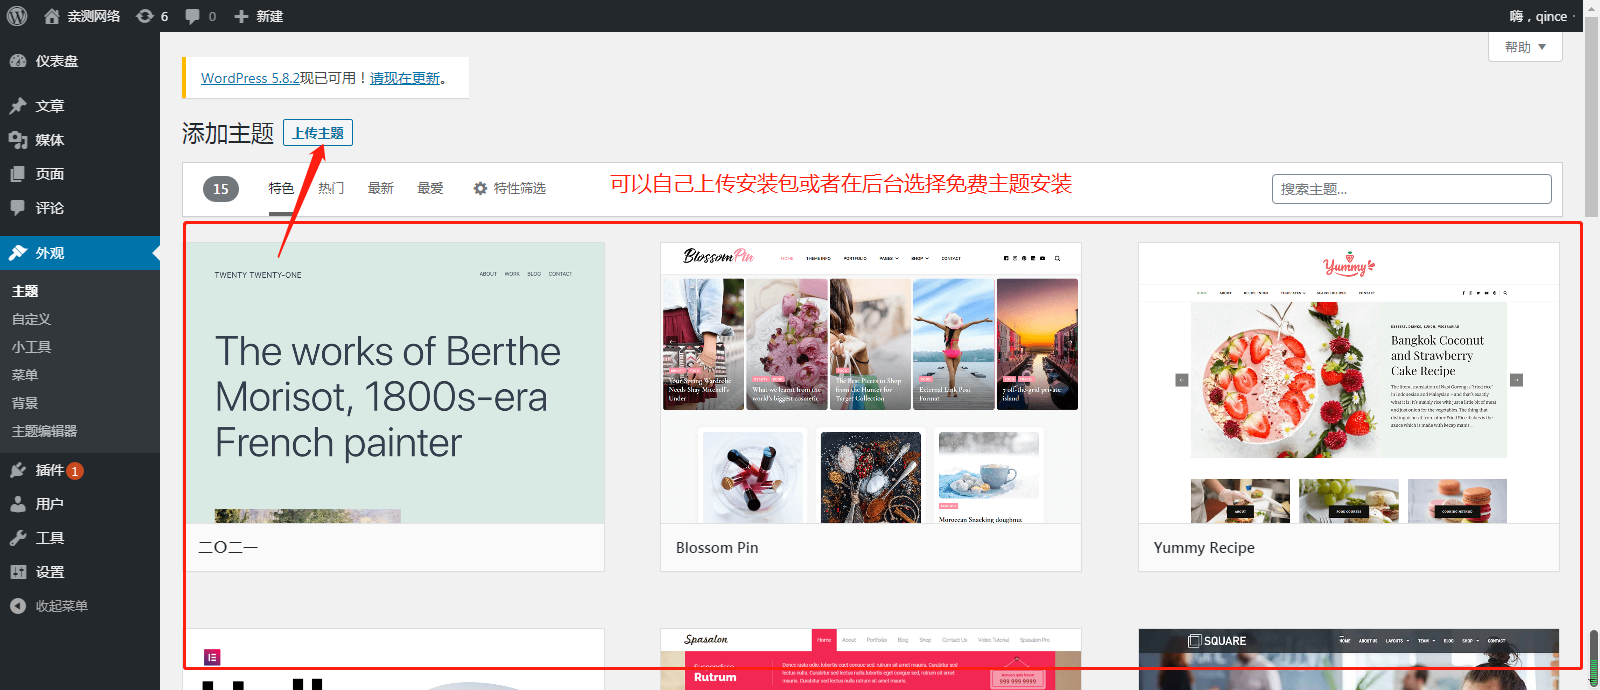This screenshot has width=1600, height=690.
Task: Open the WordPress 5.8.2 link
Action: 250,78
